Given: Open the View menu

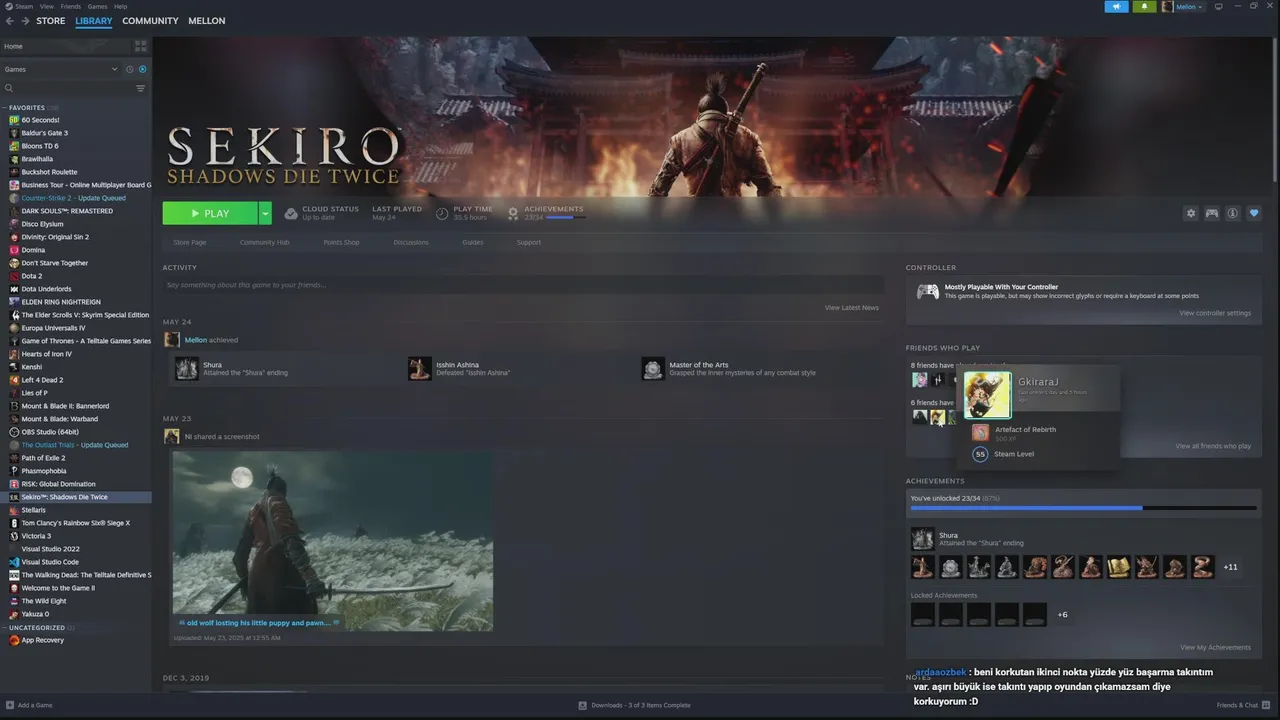Looking at the screenshot, I should (47, 6).
